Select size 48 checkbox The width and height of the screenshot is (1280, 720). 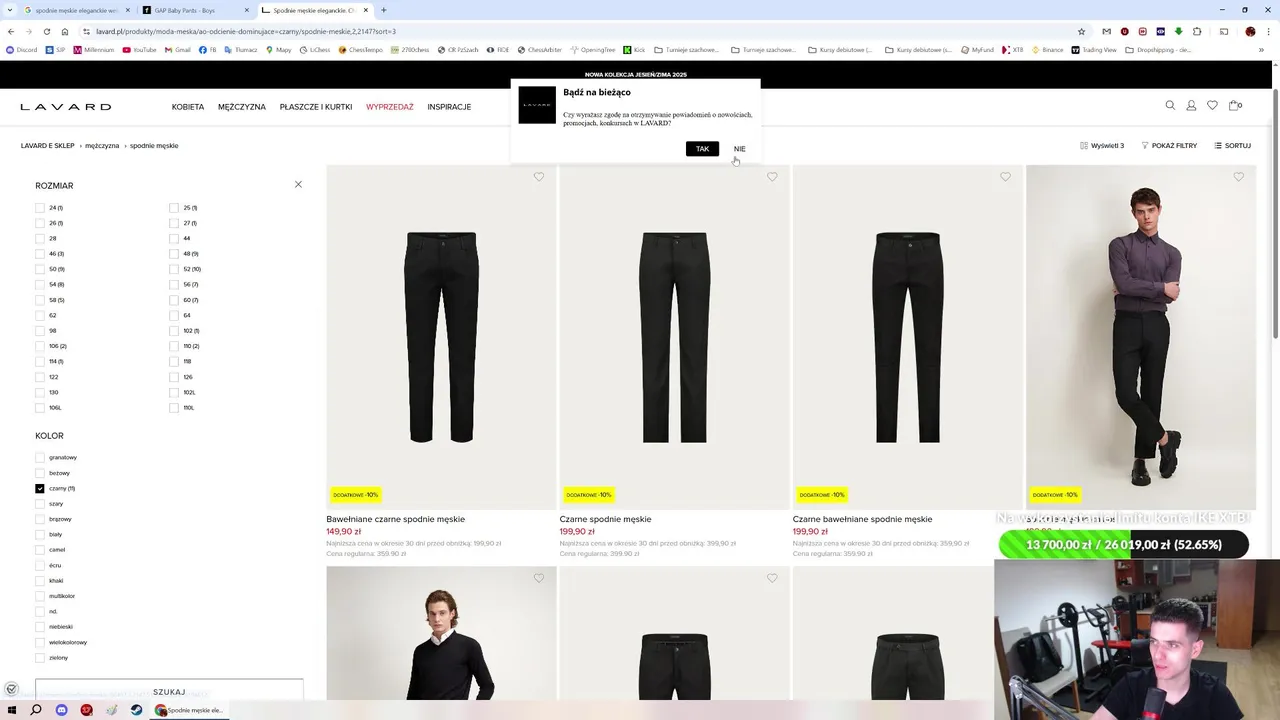point(174,254)
